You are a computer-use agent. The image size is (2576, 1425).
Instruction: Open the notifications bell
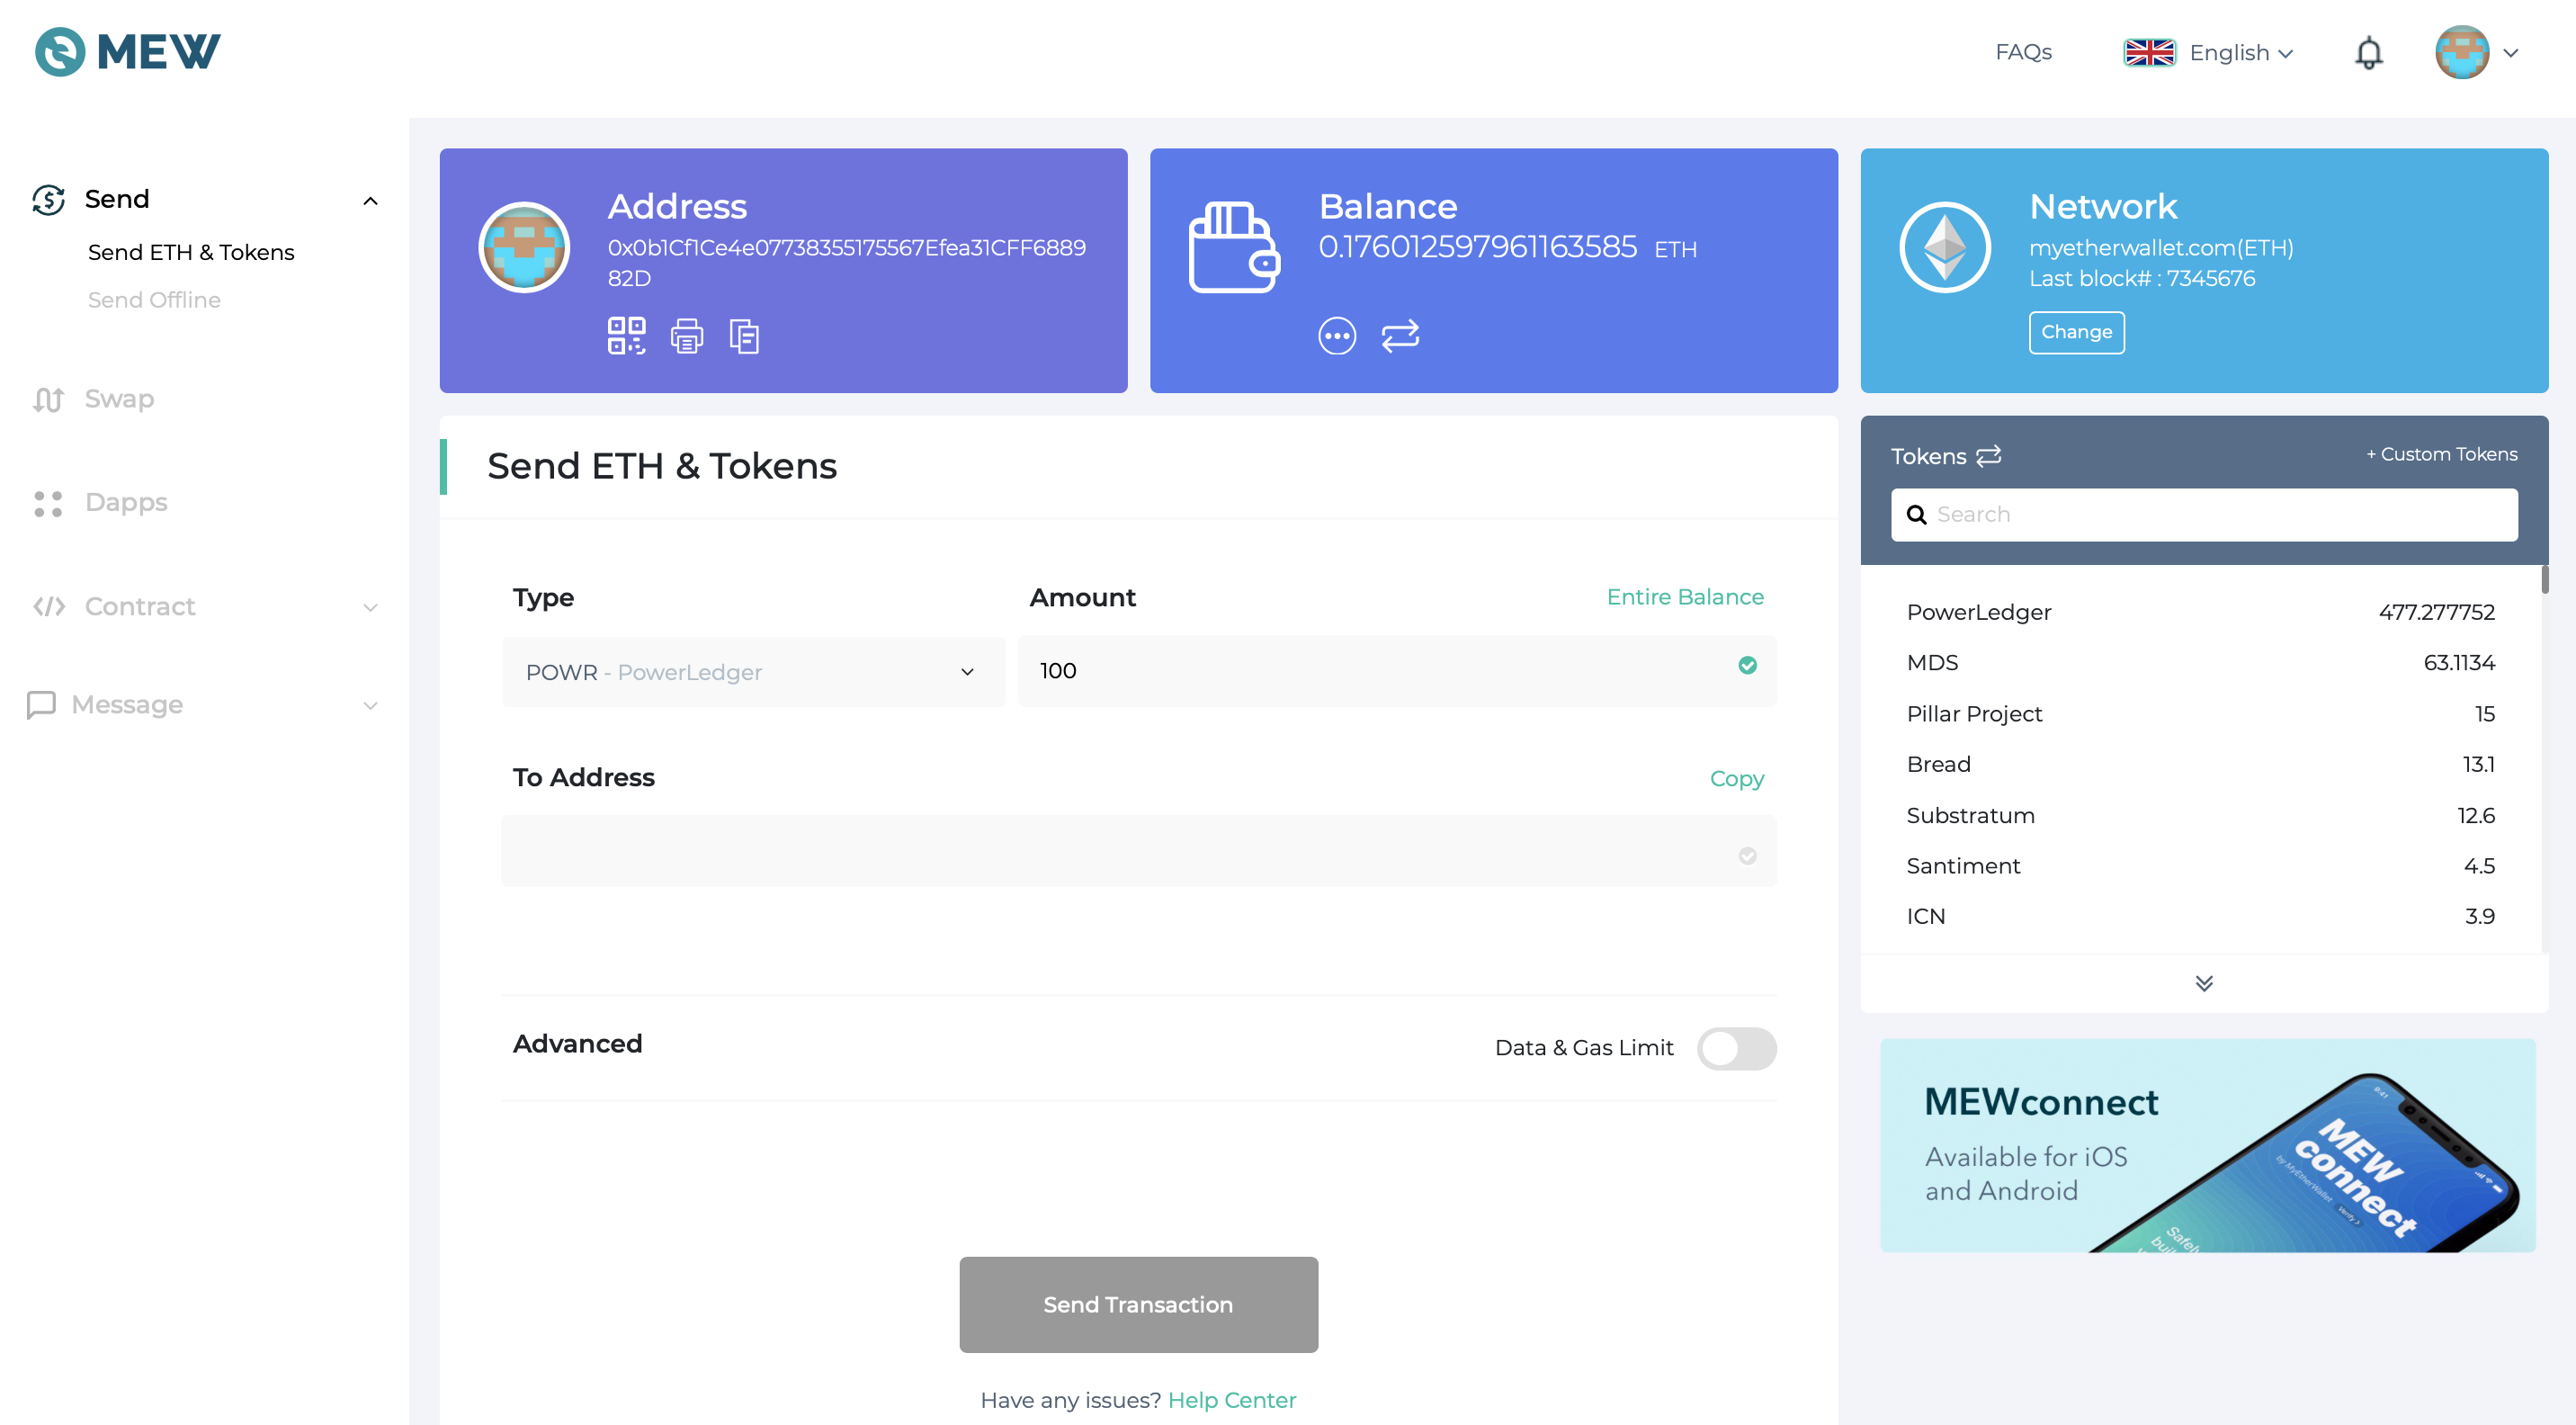[x=2368, y=53]
